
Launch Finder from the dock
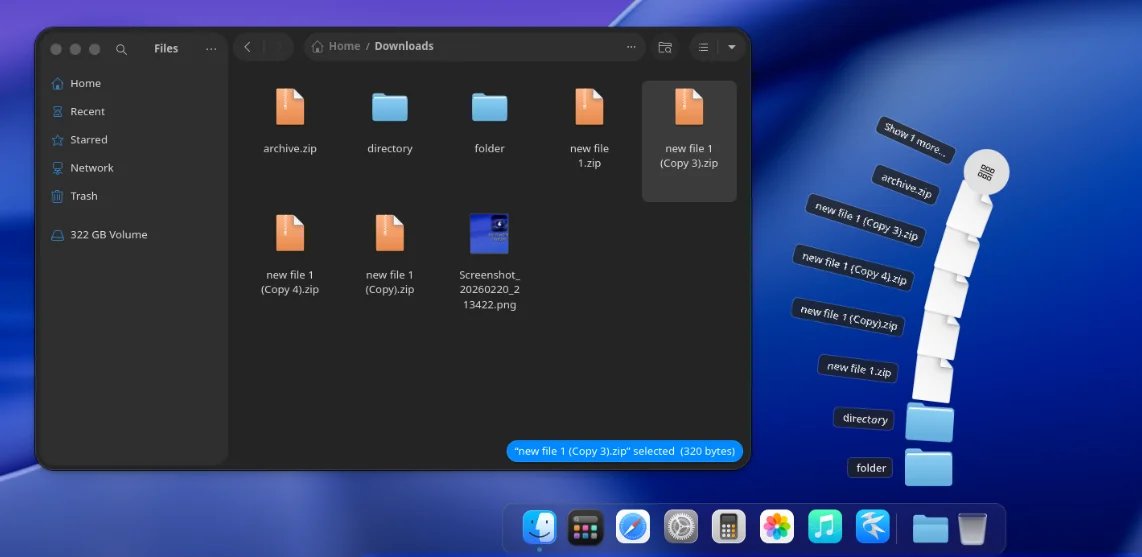pyautogui.click(x=540, y=526)
